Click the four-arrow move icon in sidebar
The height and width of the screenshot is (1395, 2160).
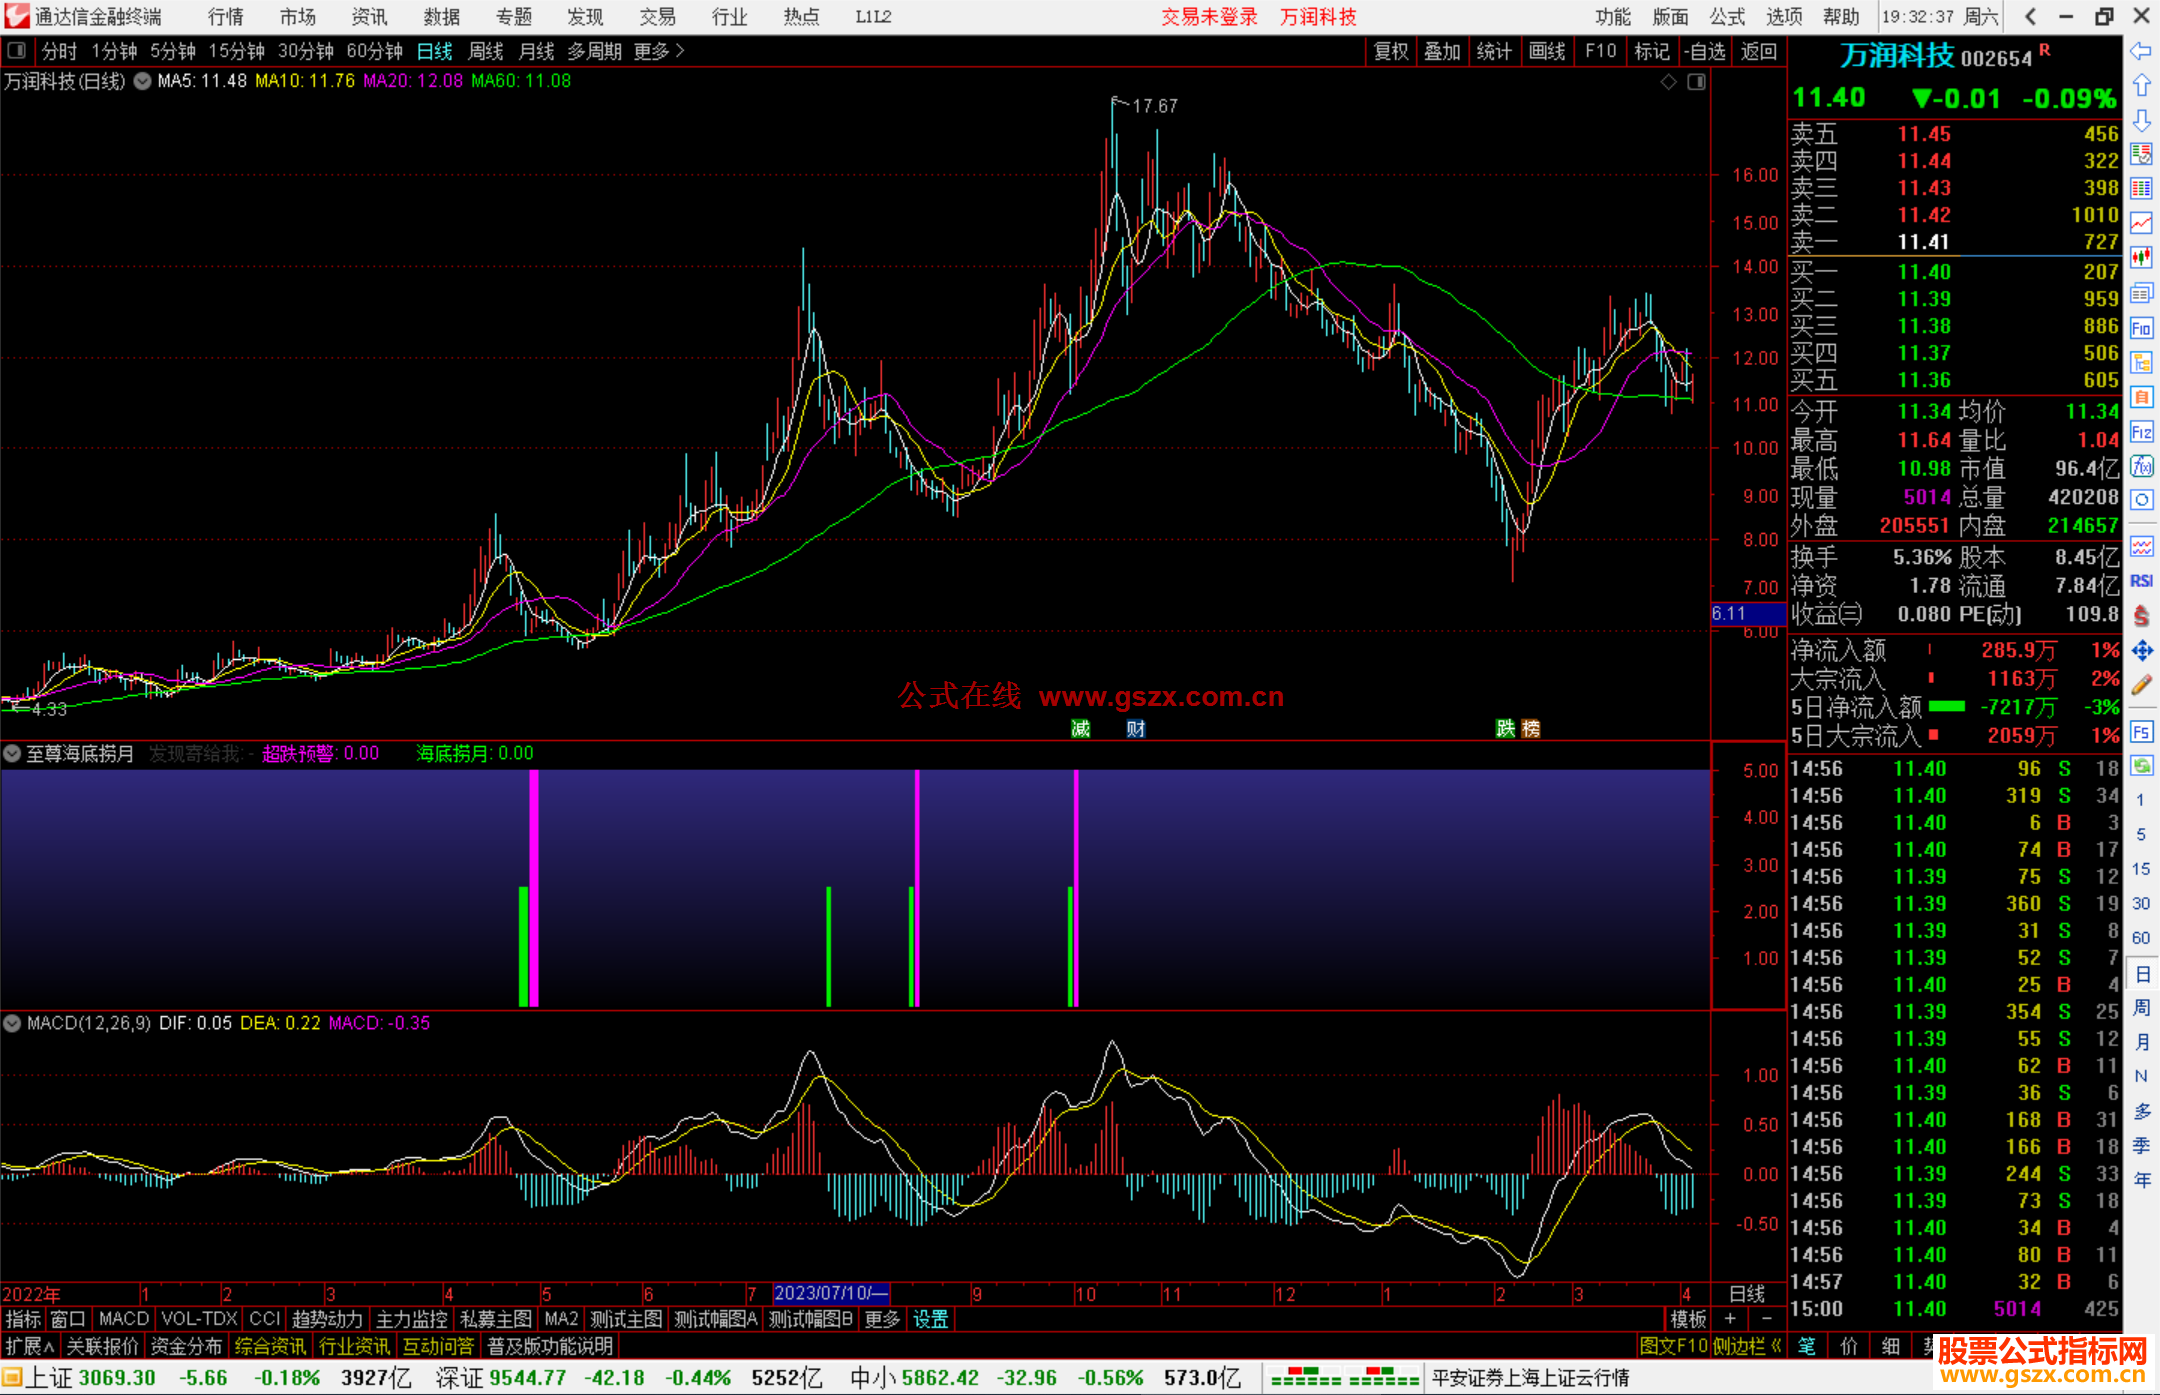pyautogui.click(x=2141, y=651)
